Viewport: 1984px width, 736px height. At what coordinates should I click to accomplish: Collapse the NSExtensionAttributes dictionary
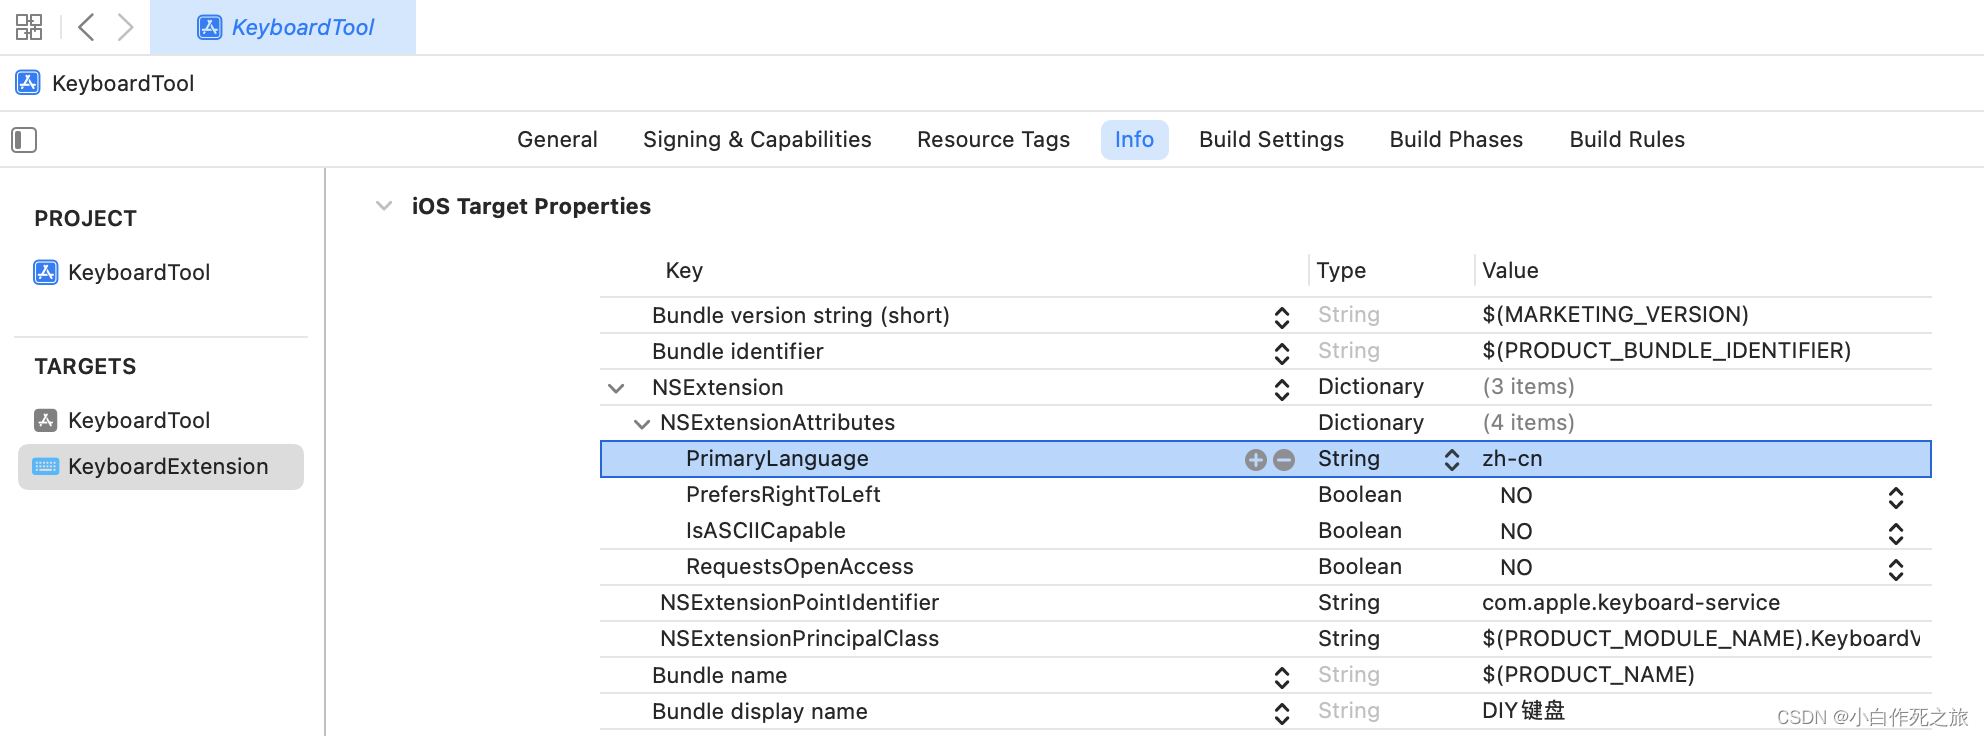[x=642, y=424]
